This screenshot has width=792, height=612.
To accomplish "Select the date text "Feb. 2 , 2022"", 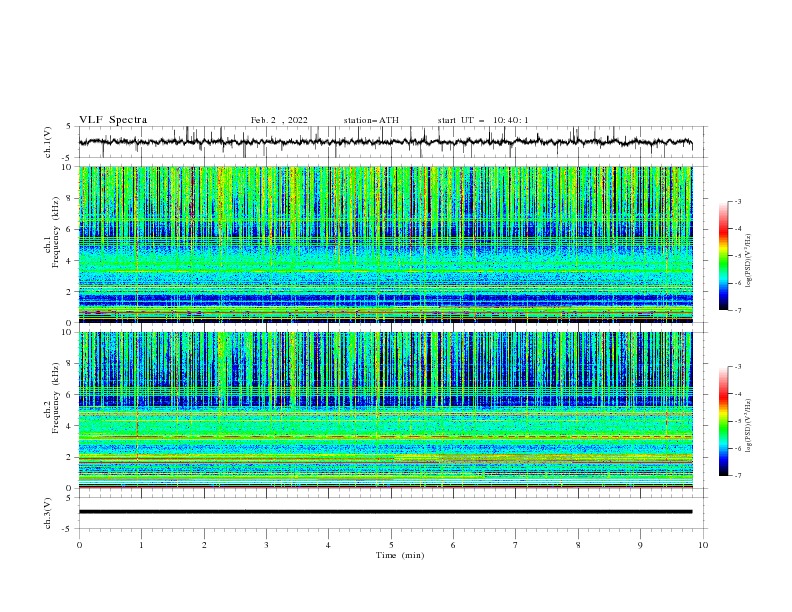I will click(279, 120).
